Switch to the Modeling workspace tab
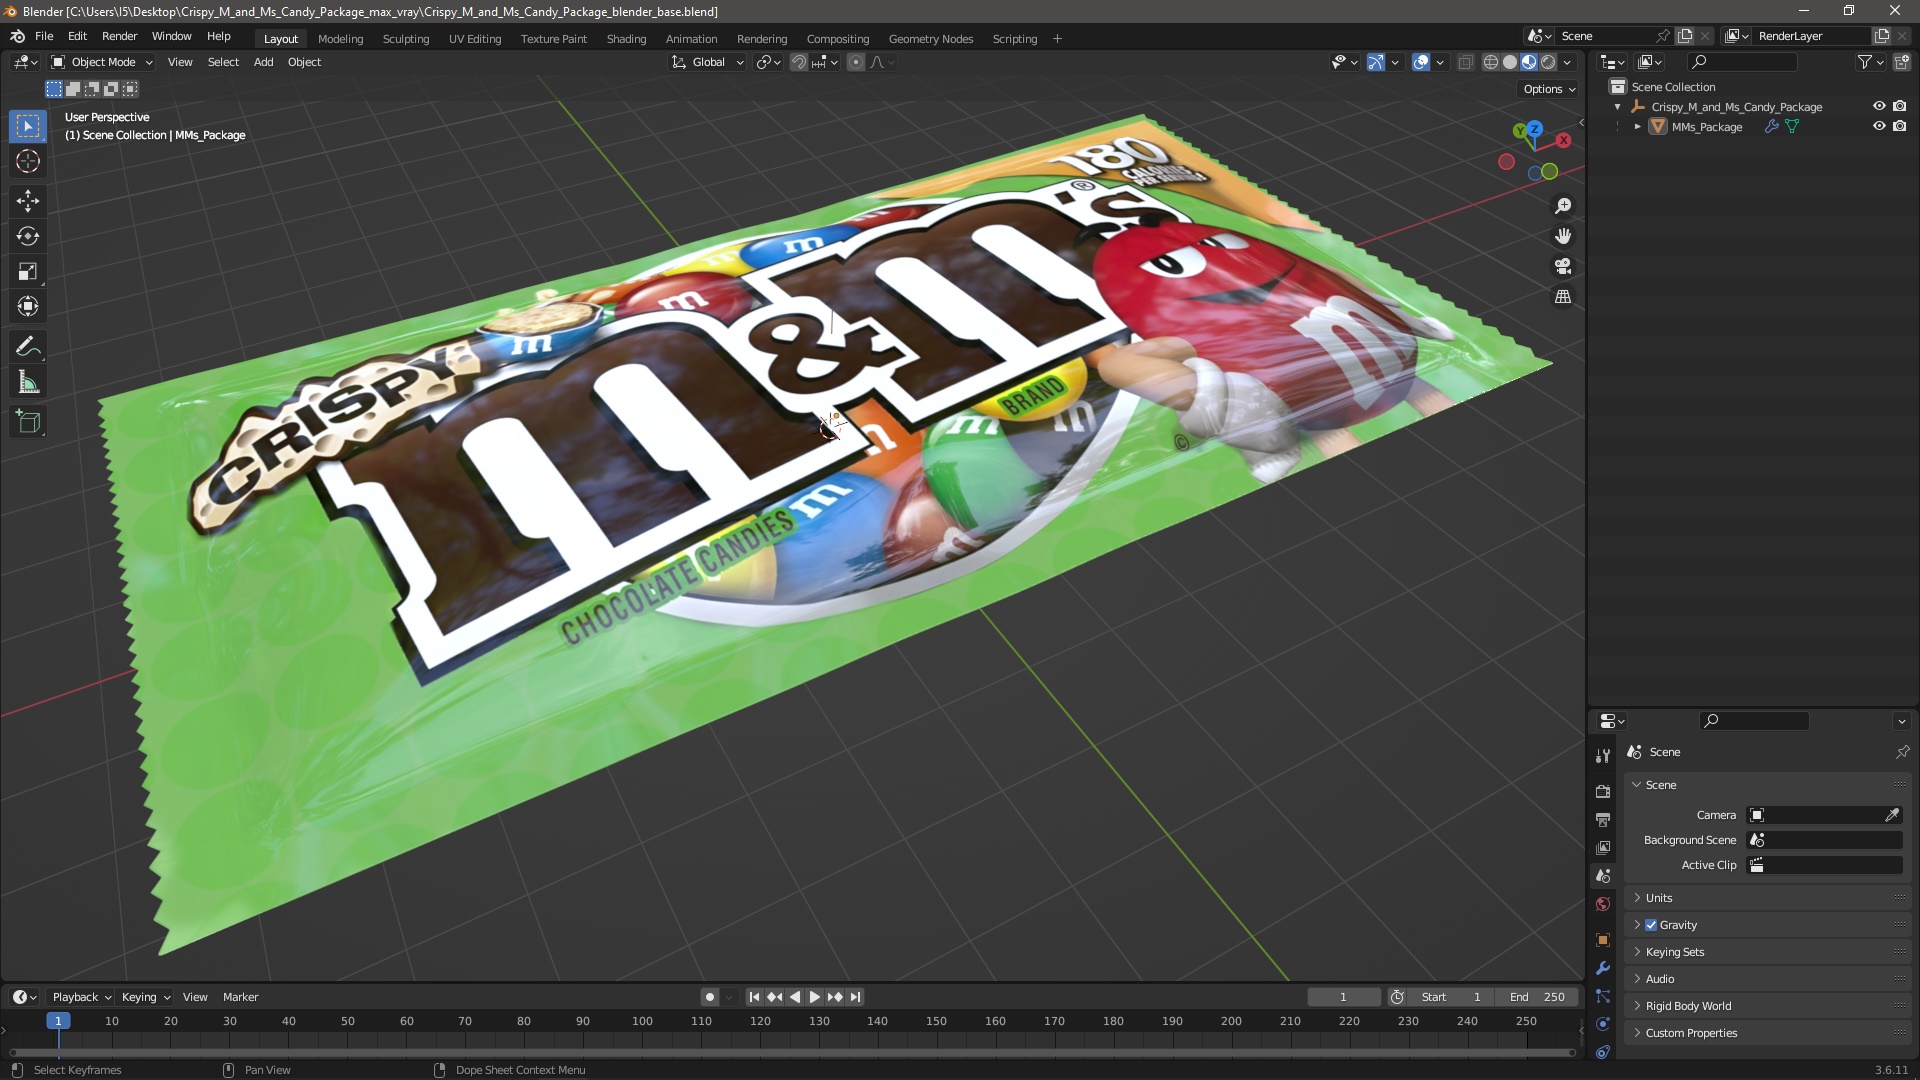This screenshot has width=1920, height=1080. pos(340,39)
